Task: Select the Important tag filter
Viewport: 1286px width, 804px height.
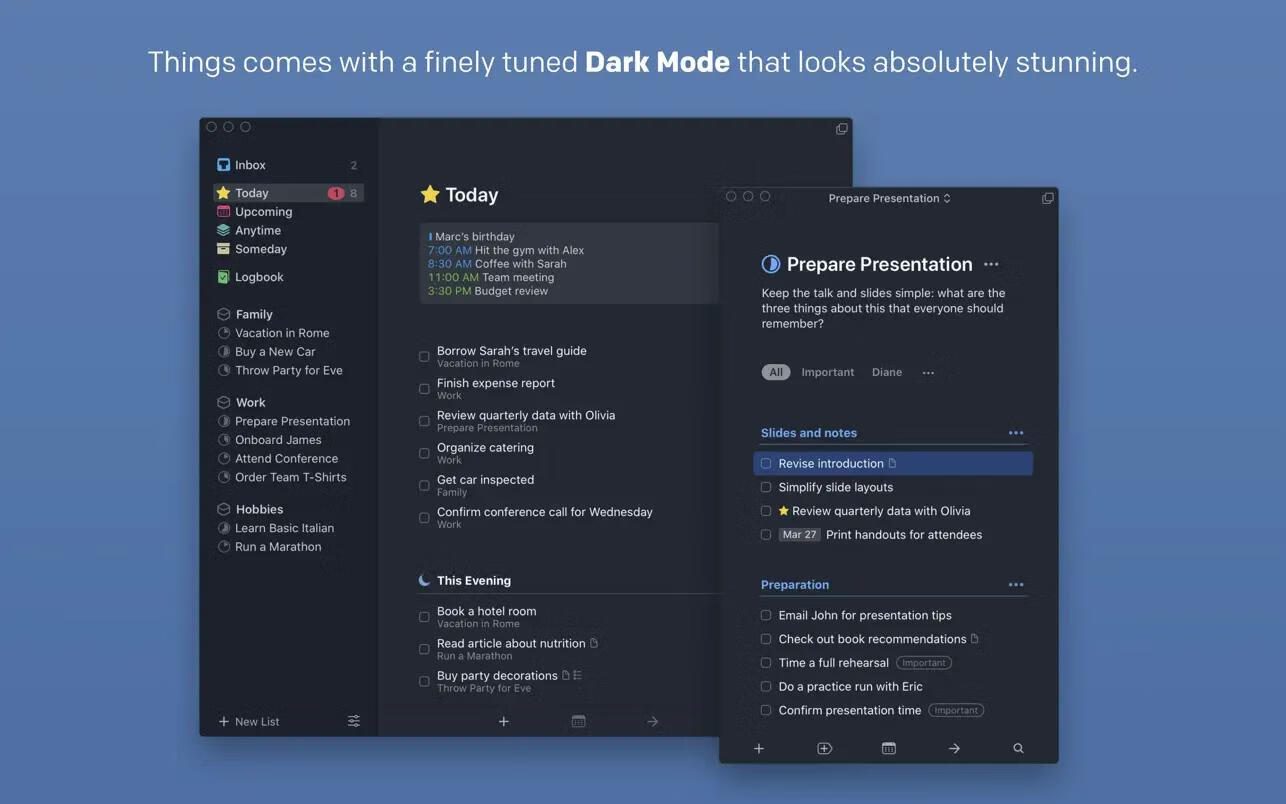Action: [827, 372]
